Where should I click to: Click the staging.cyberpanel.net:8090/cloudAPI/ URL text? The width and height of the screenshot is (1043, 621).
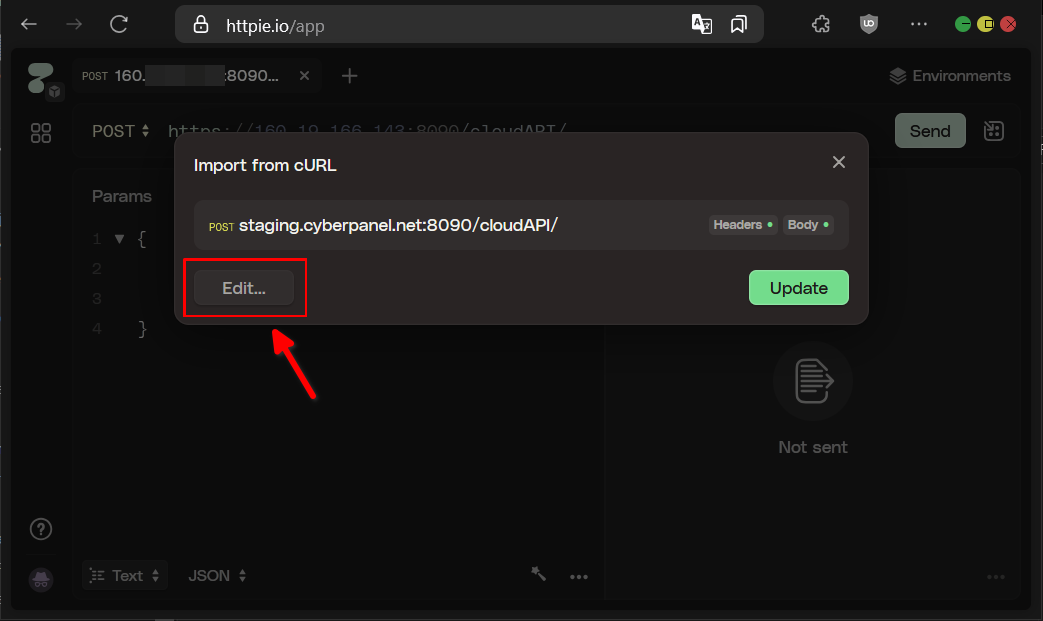398,225
